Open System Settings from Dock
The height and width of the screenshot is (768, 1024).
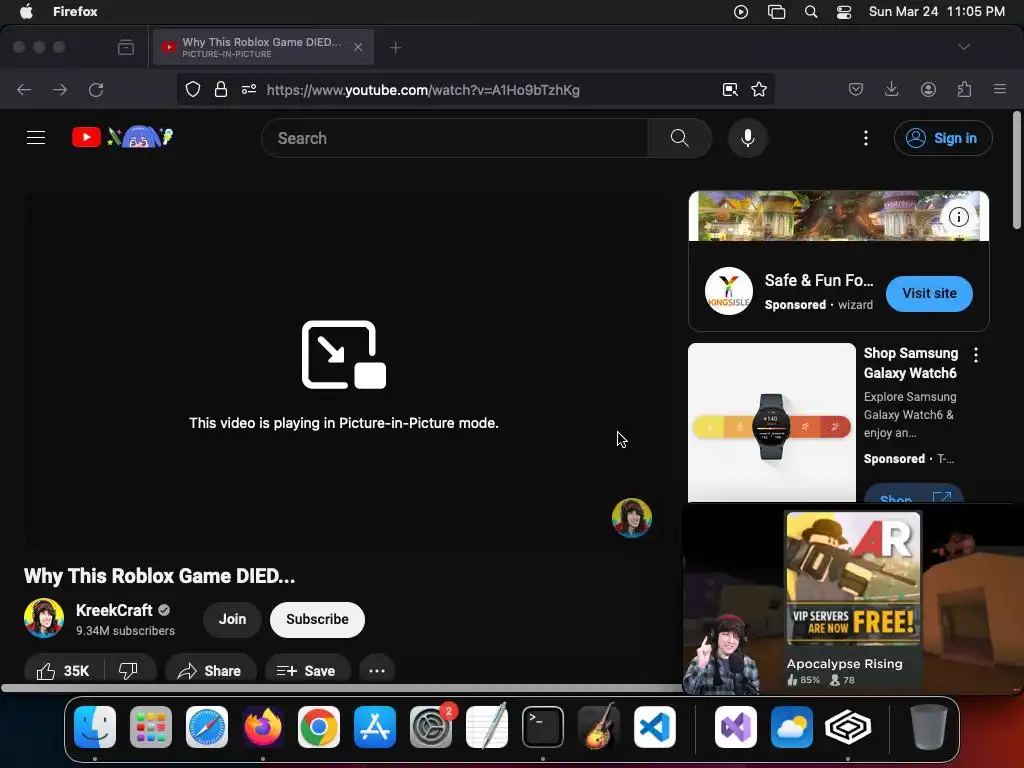[x=430, y=726]
